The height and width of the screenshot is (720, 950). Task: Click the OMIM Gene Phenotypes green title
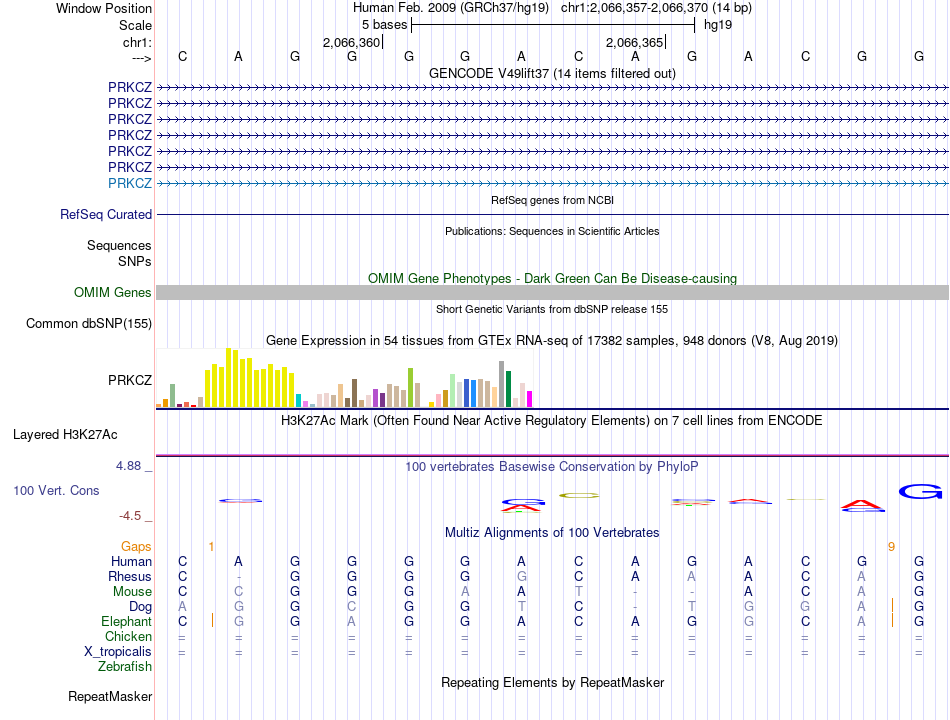pyautogui.click(x=552, y=278)
